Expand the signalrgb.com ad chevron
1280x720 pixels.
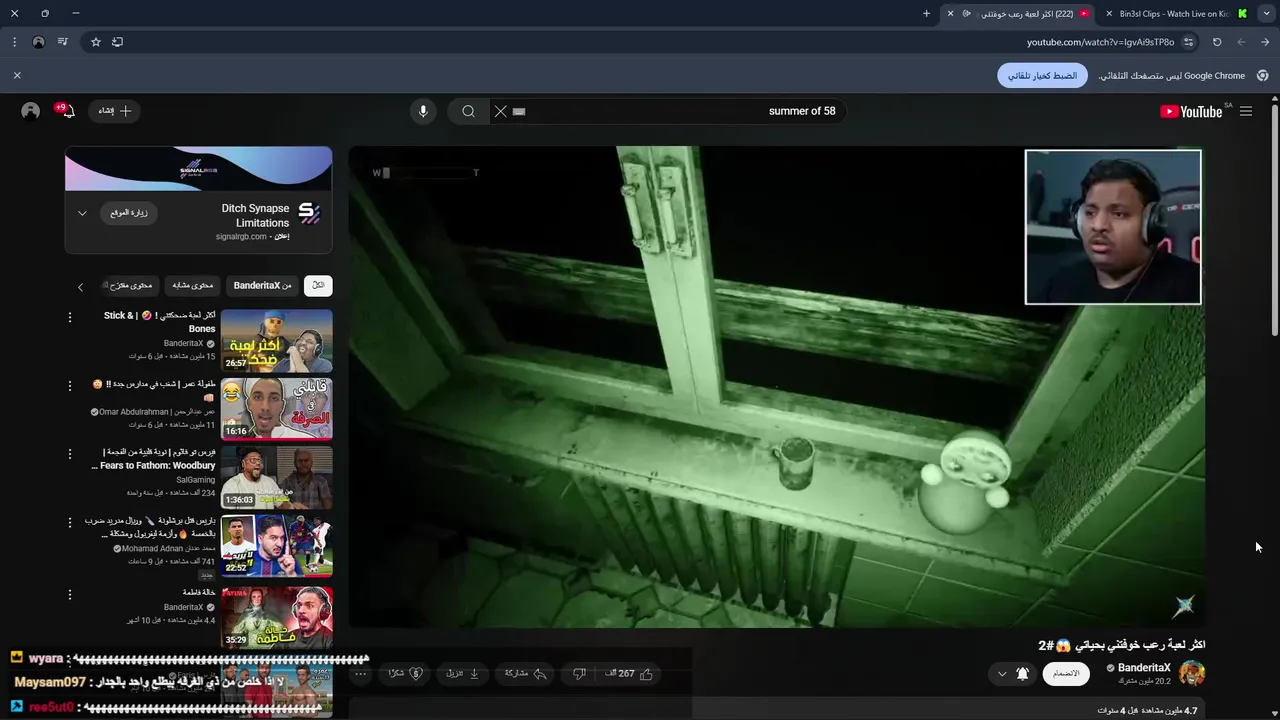tap(82, 213)
